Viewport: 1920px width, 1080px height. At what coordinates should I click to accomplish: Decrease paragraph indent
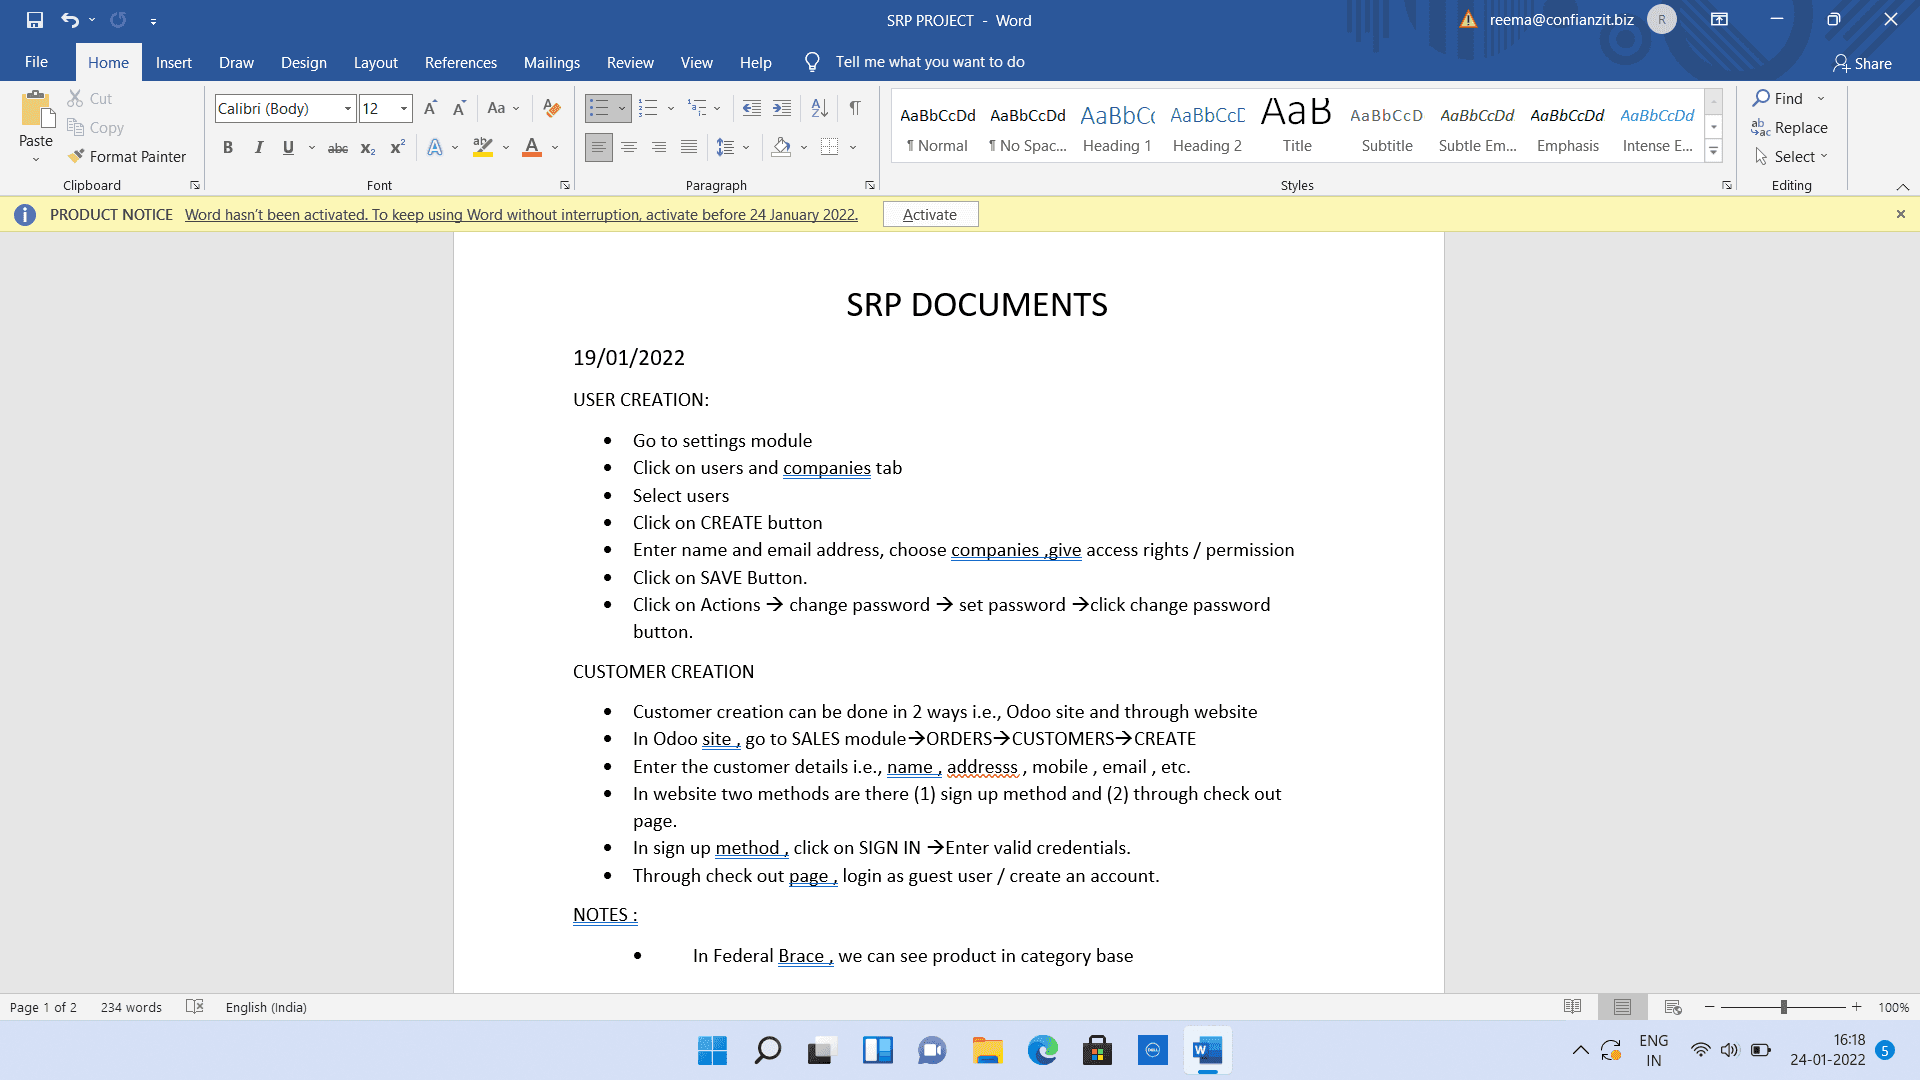[752, 108]
